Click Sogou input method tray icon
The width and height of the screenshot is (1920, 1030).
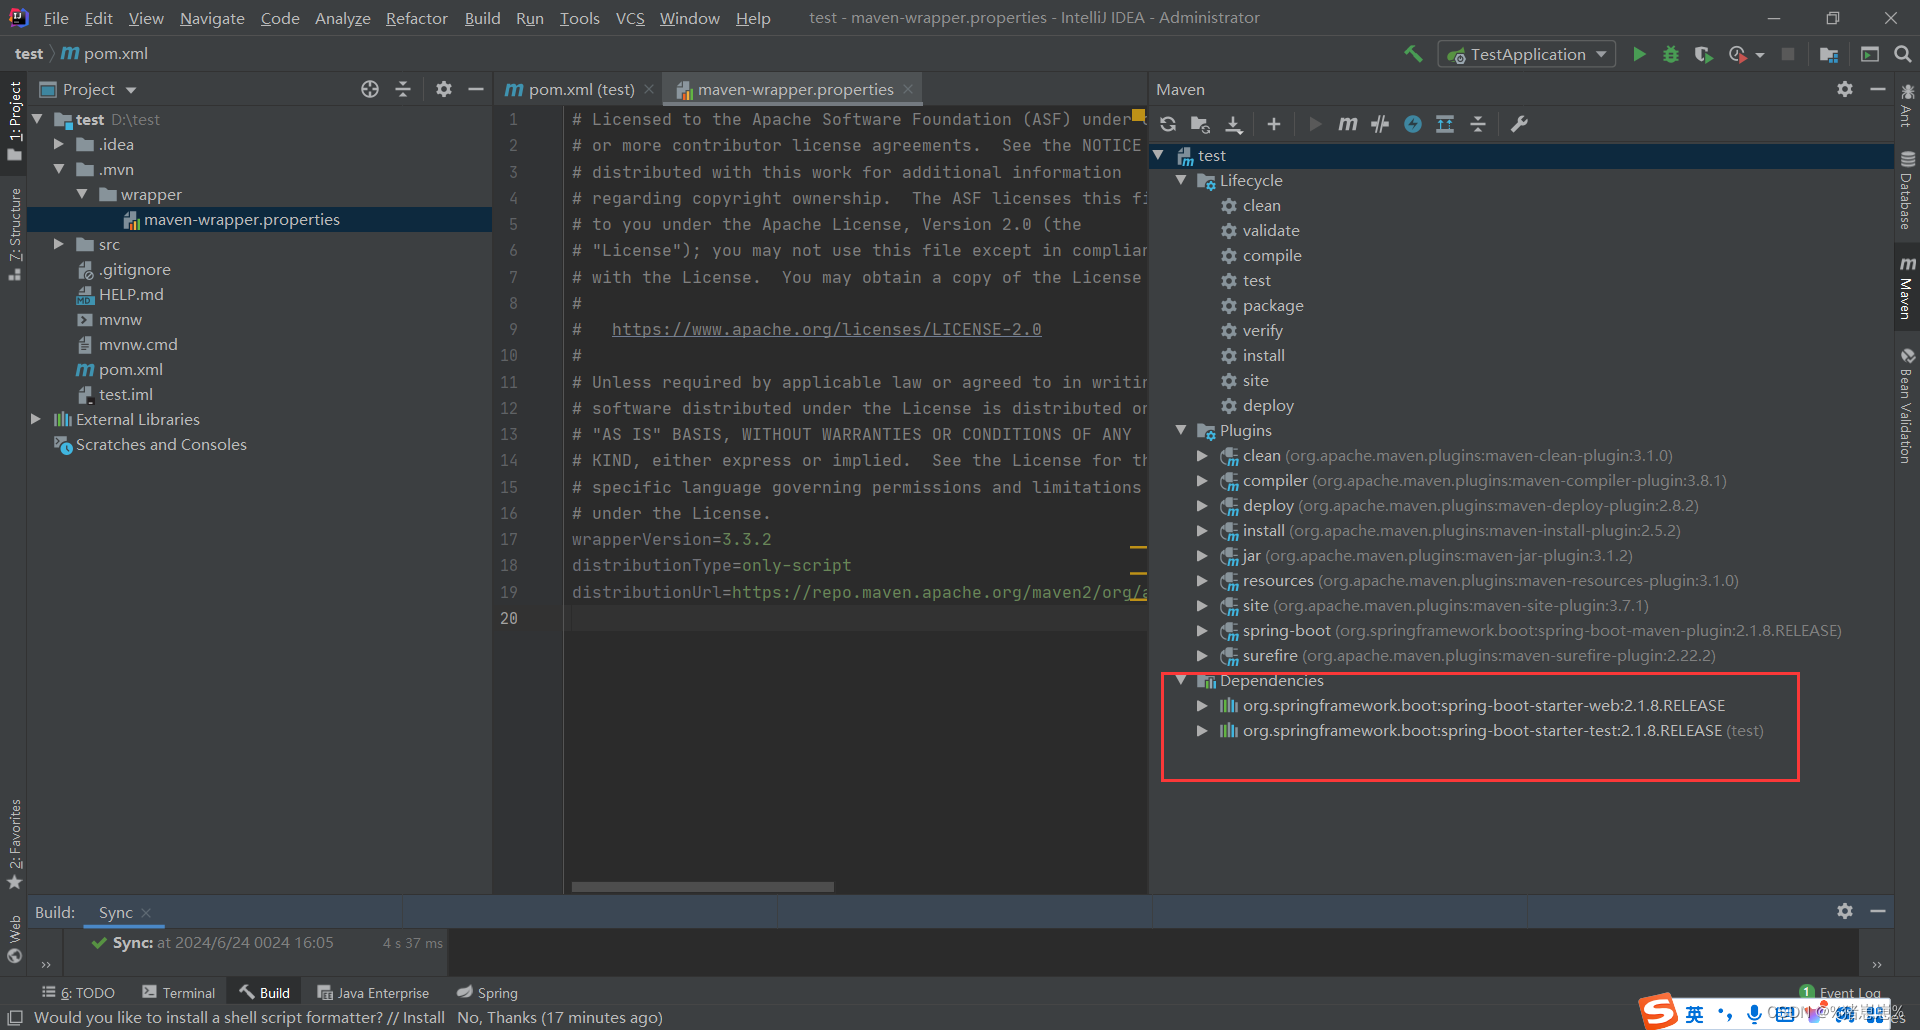coord(1658,1011)
